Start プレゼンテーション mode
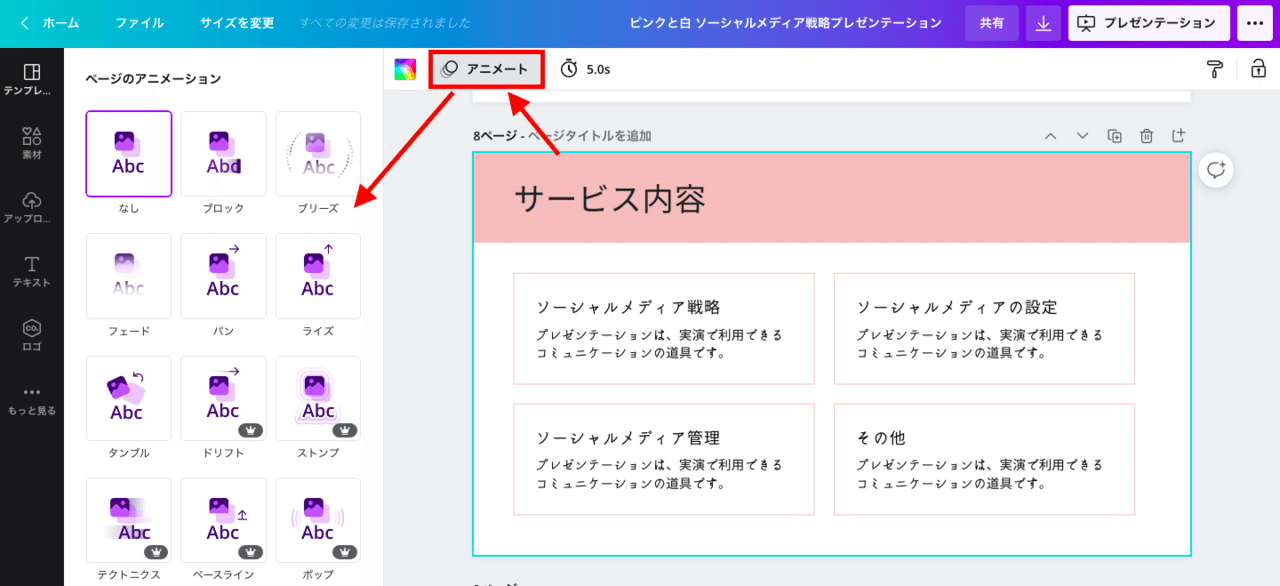Screen dimensions: 1280x586 point(1148,22)
